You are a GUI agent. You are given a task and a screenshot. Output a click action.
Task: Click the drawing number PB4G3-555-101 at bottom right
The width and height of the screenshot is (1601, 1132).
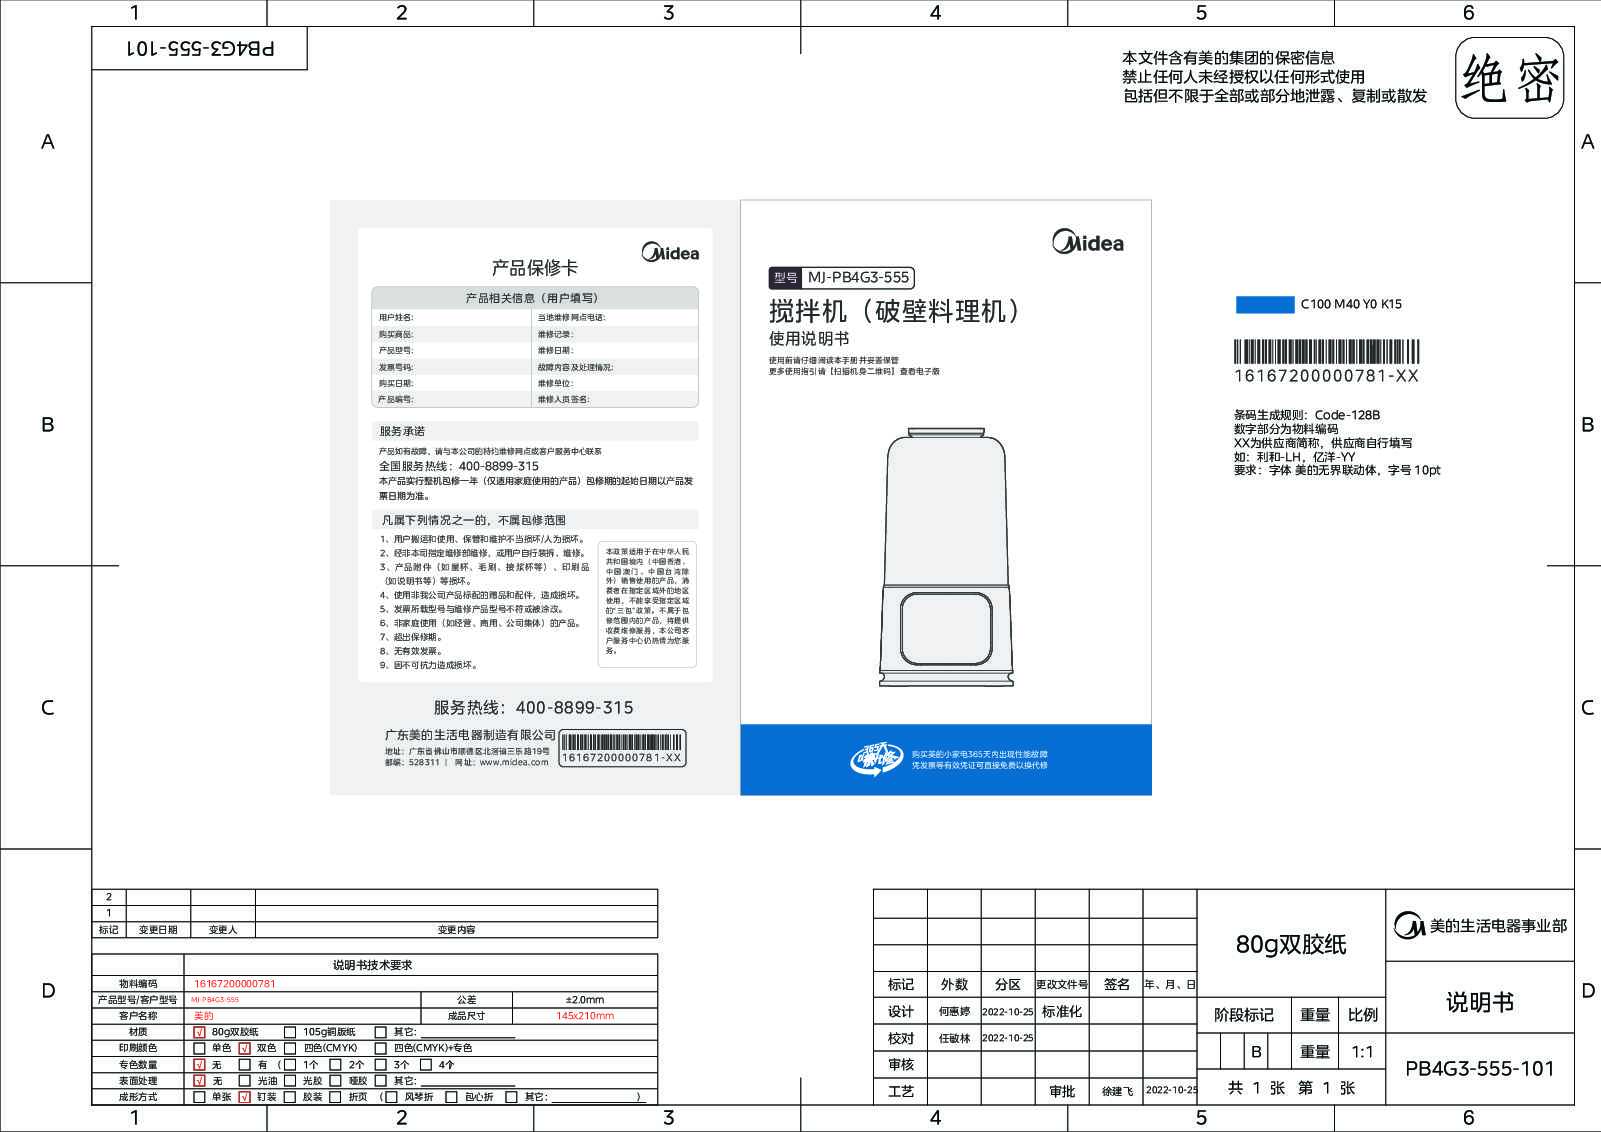pos(1480,1069)
